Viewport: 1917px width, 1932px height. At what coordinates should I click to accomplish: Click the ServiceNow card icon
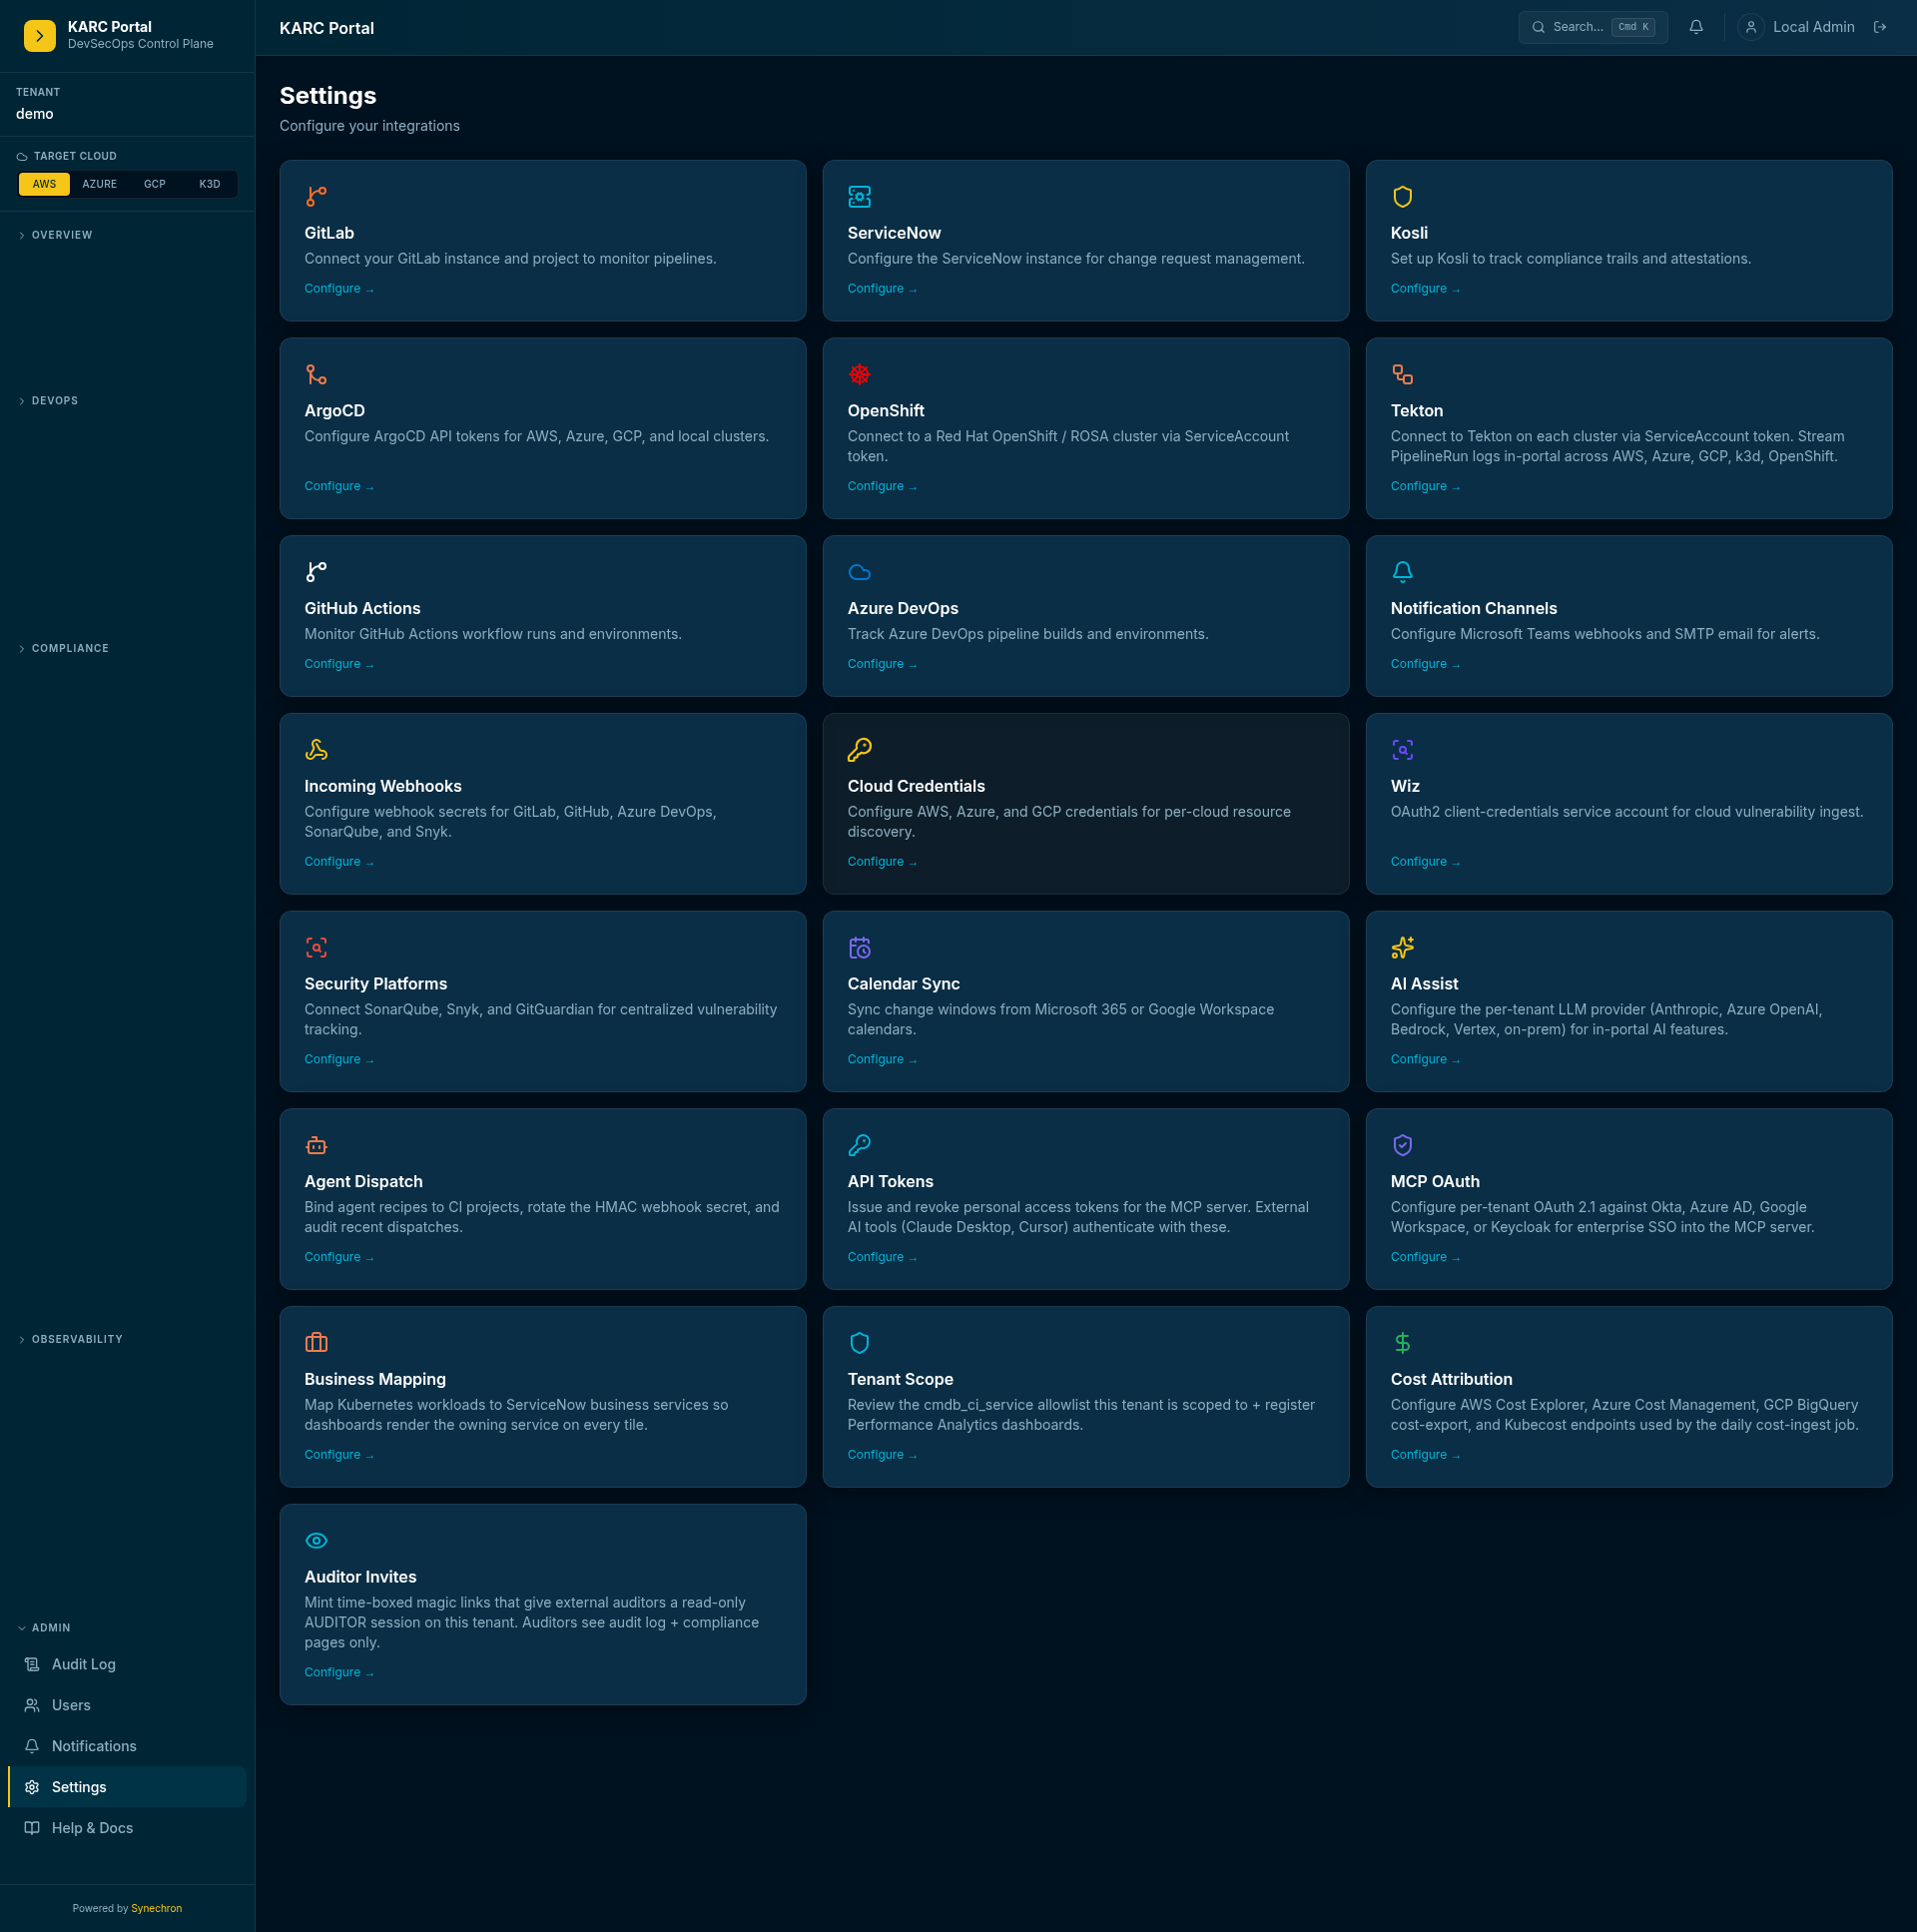(x=859, y=197)
